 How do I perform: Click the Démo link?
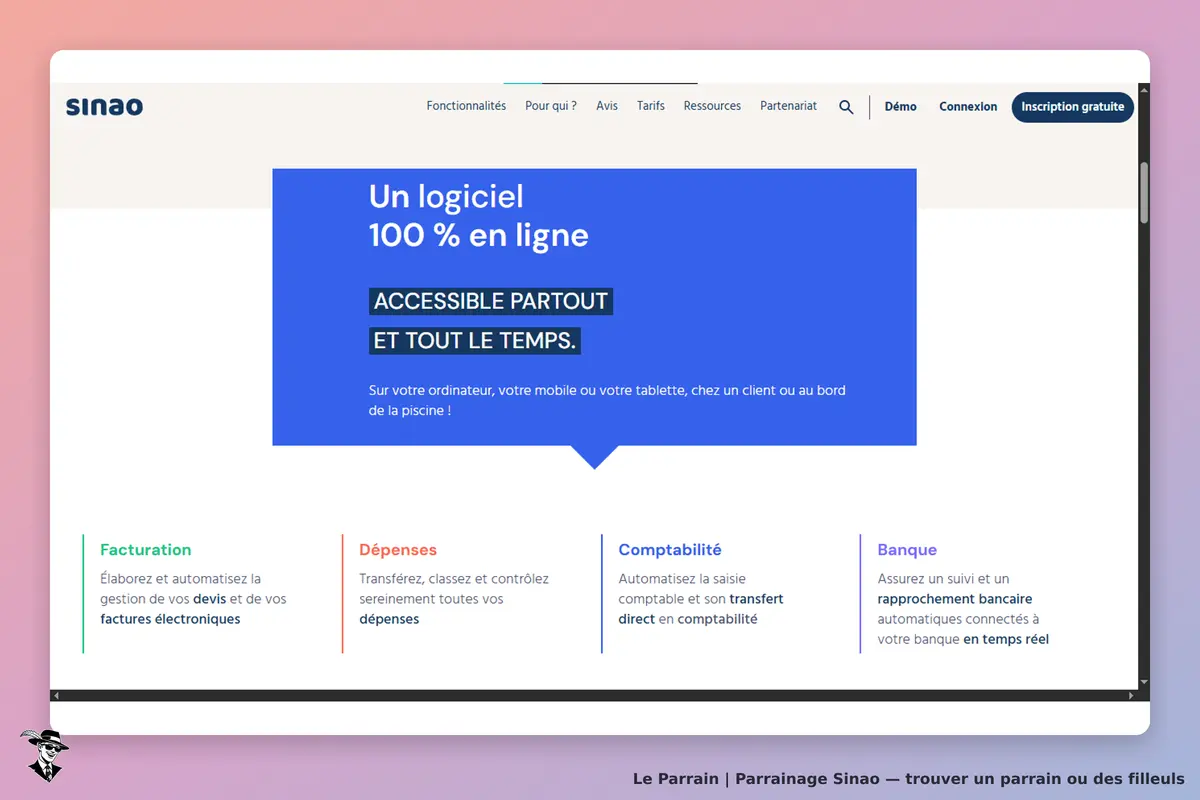(x=901, y=107)
